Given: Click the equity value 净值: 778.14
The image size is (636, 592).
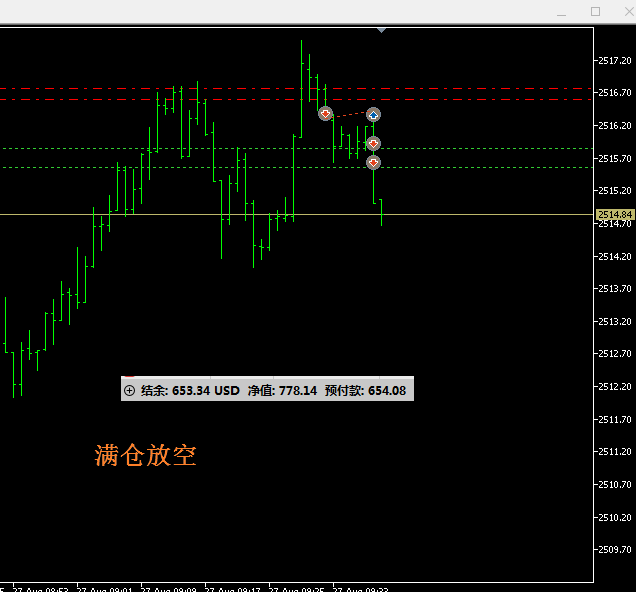Looking at the screenshot, I should 282,390.
